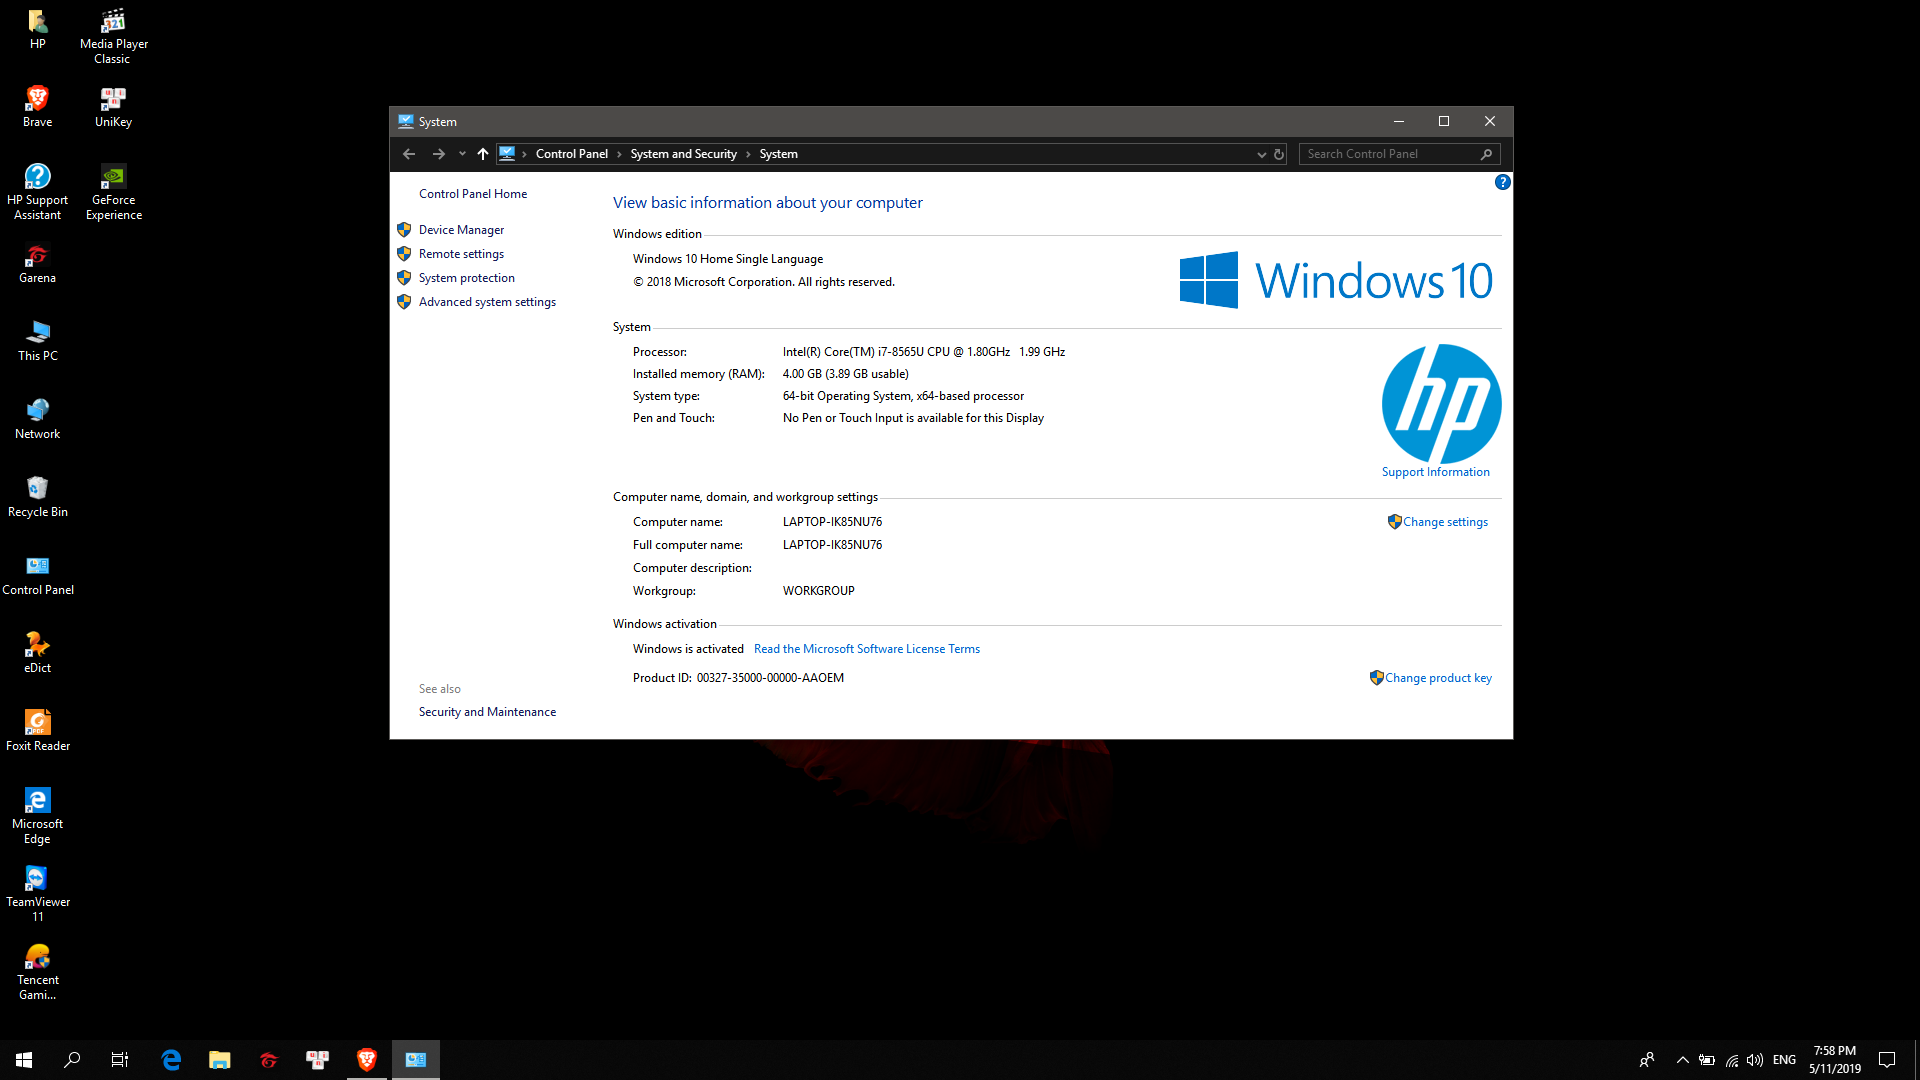This screenshot has width=1920, height=1080.
Task: Launch HP Support Assistant icon
Action: pos(37,192)
